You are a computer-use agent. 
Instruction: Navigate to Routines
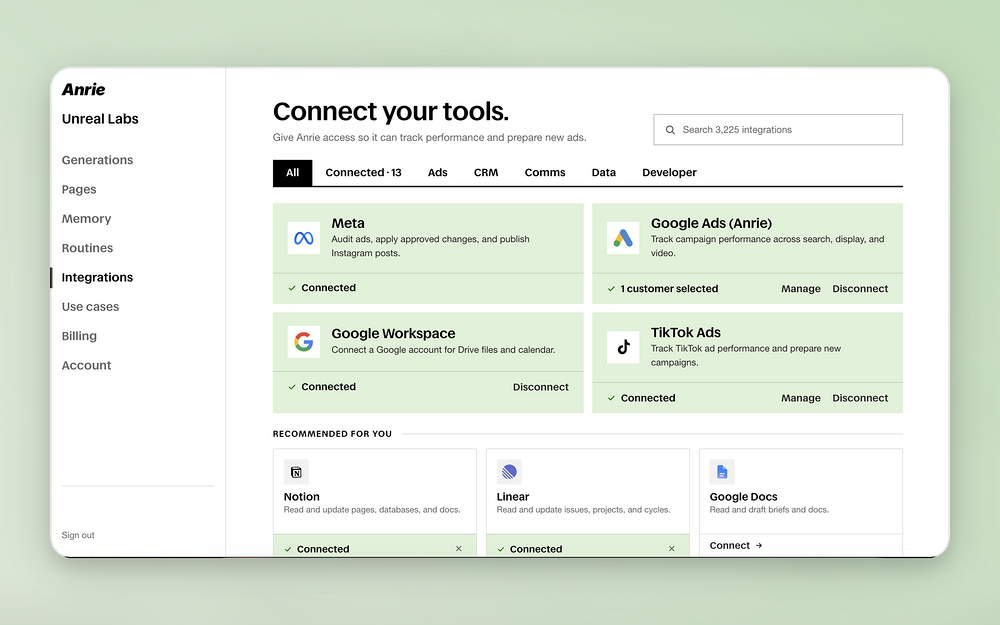pos(87,248)
